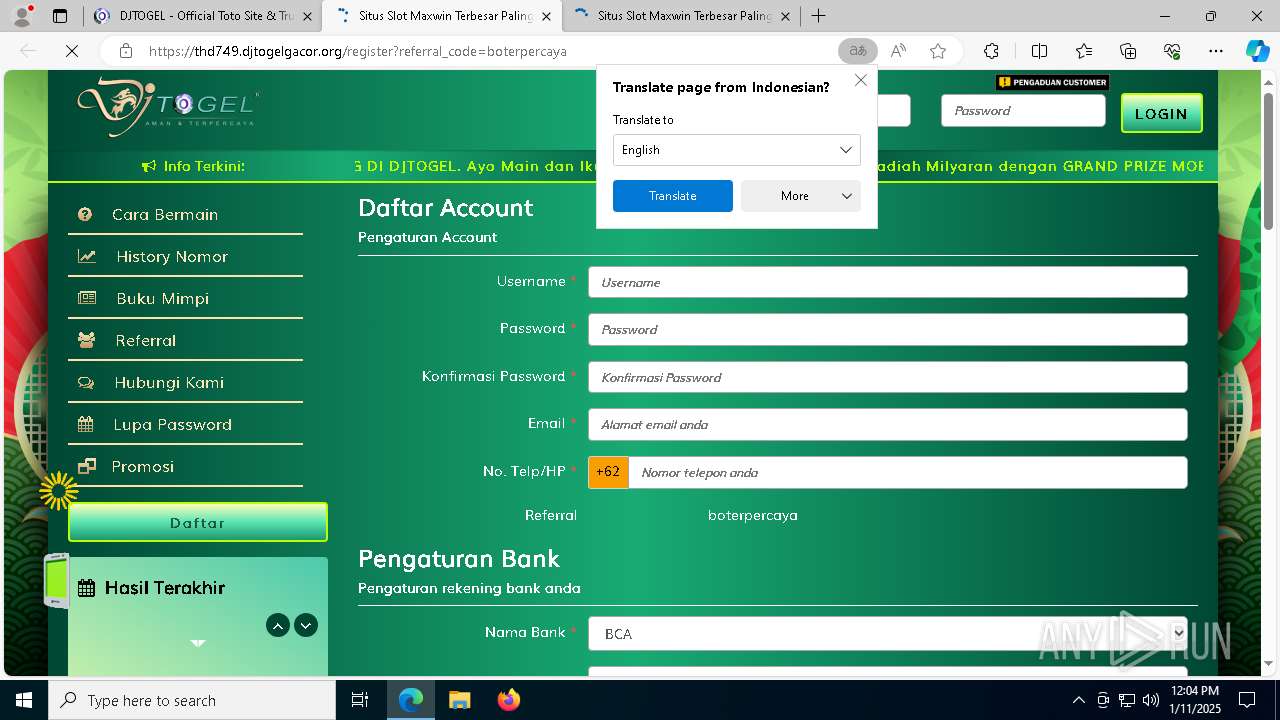Click the browser address bar URL

358,51
